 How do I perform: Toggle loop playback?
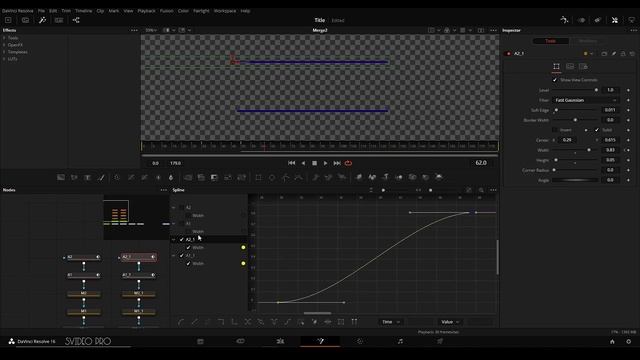[x=348, y=163]
